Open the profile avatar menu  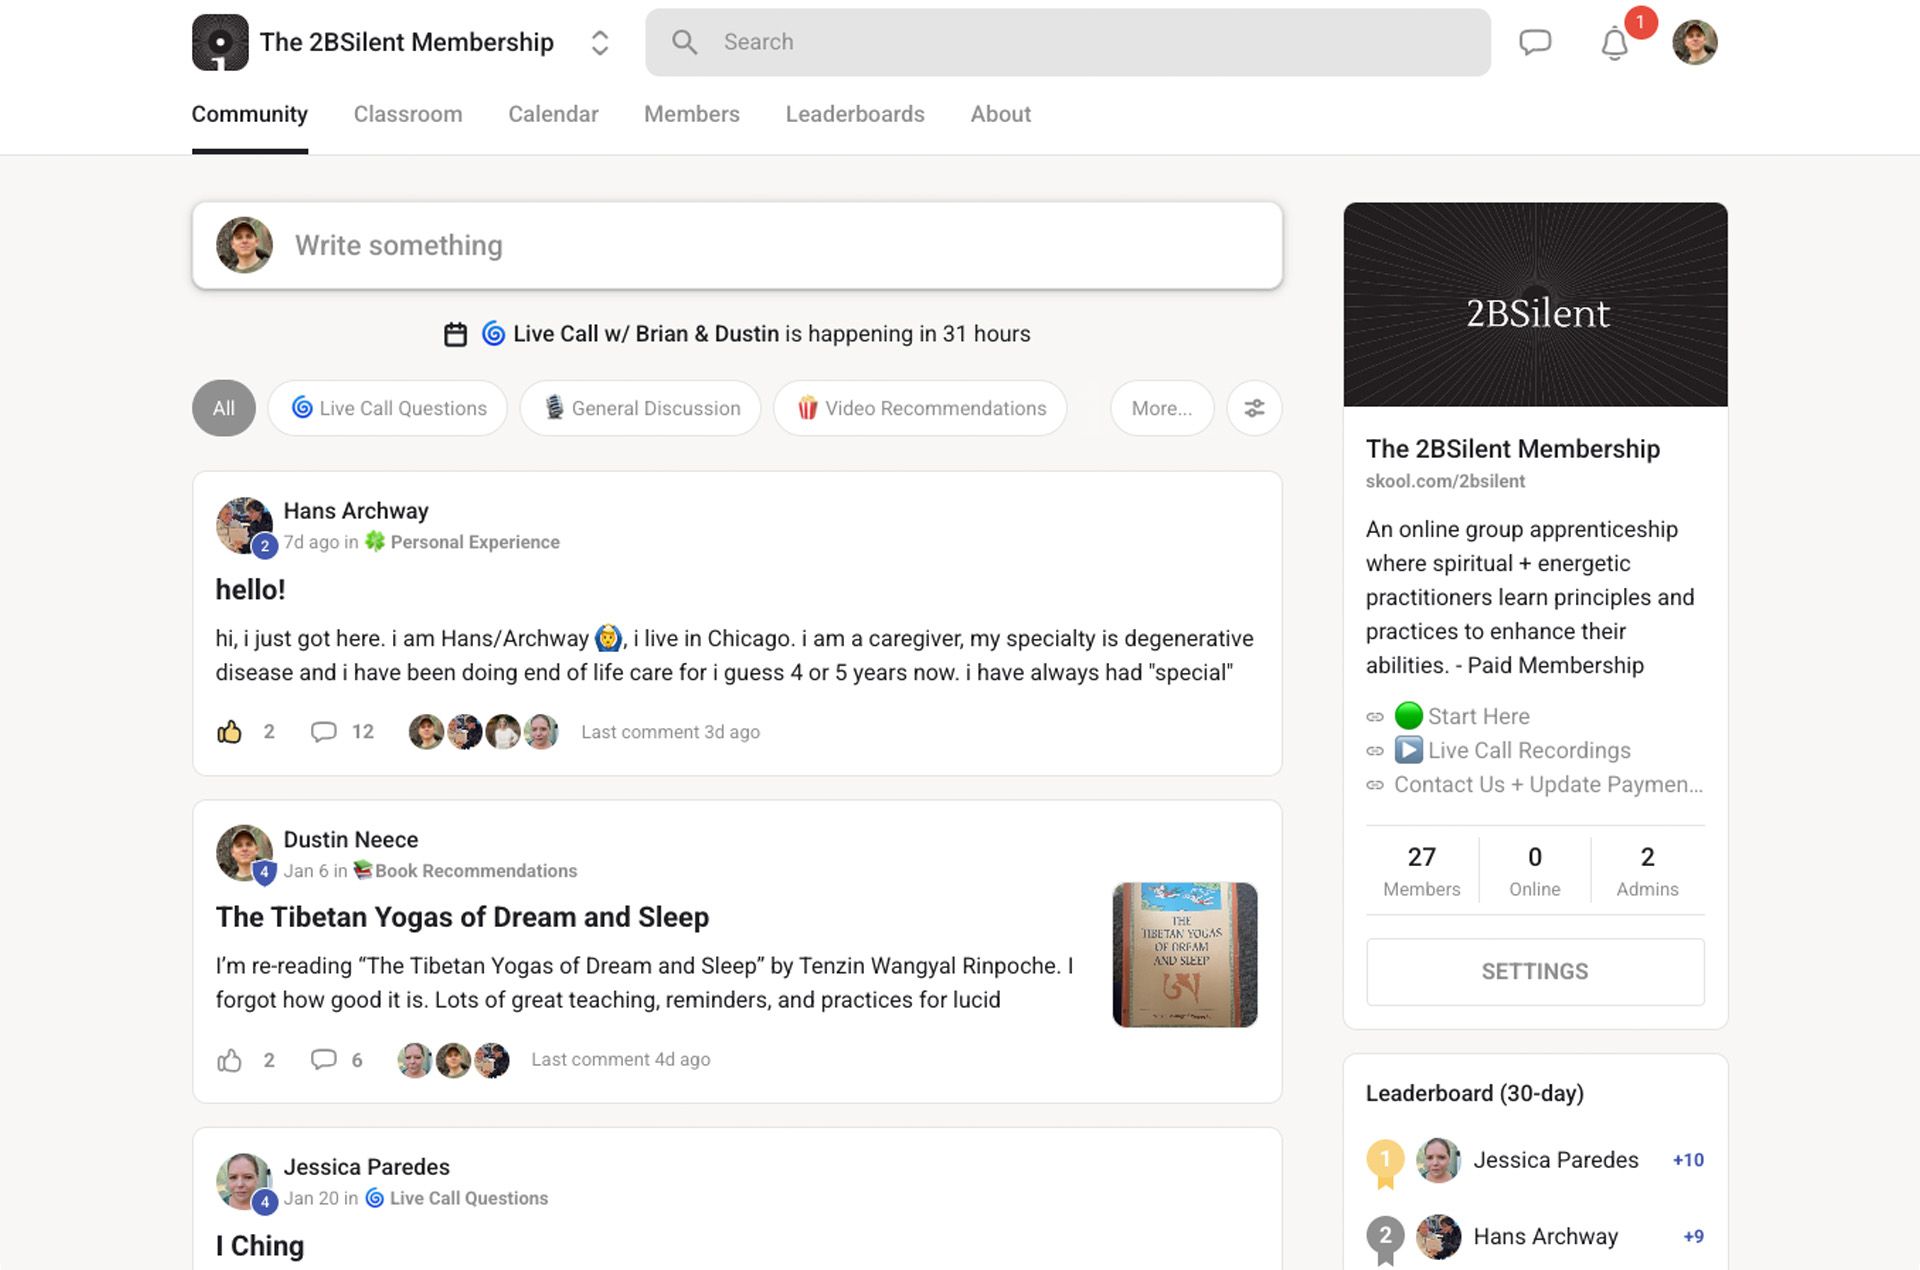coord(1694,42)
